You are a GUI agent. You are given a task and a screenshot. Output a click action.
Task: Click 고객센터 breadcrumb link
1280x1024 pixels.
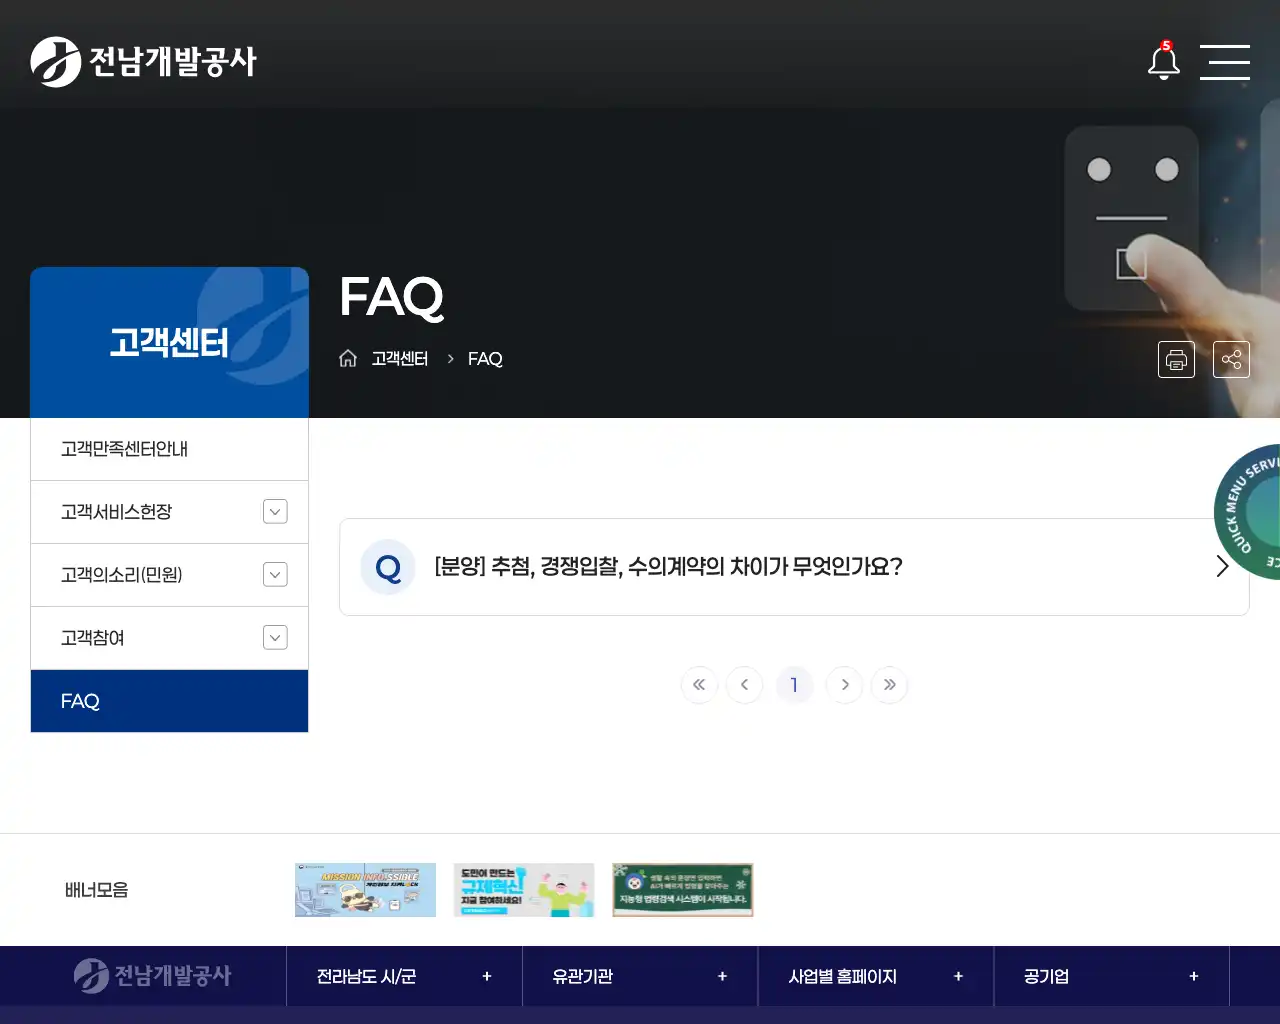pyautogui.click(x=400, y=359)
